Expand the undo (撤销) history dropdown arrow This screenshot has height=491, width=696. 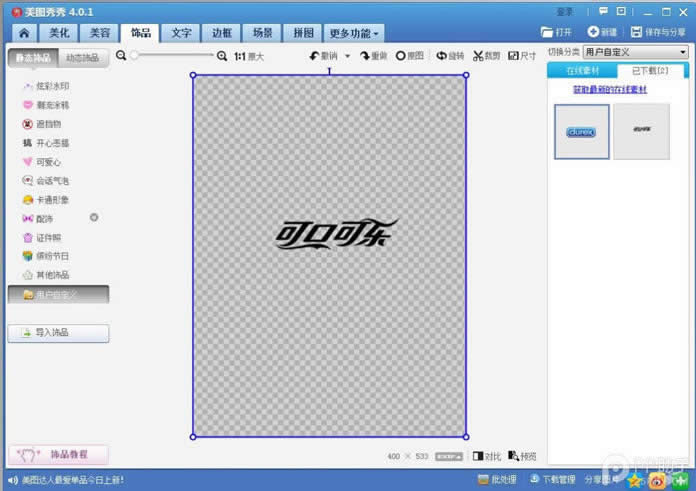pos(347,56)
